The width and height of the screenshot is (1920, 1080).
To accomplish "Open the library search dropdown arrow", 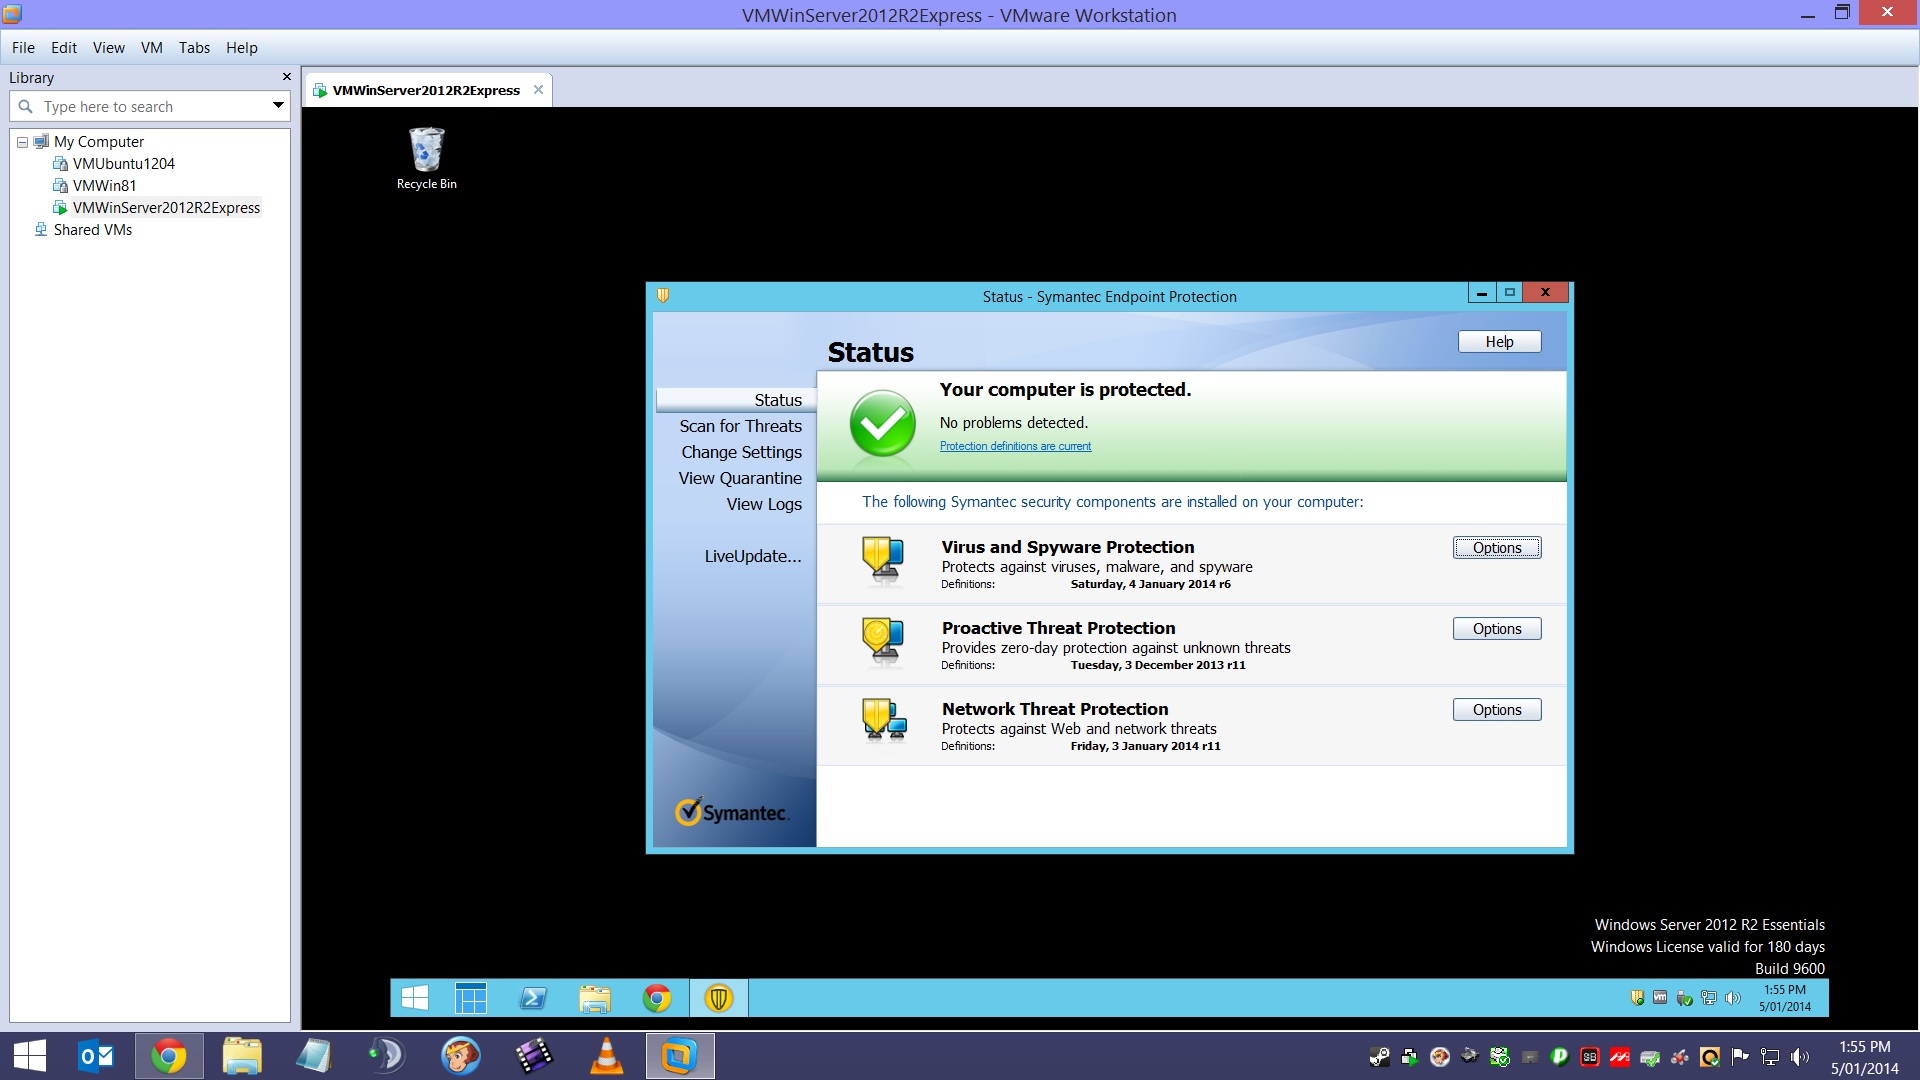I will (278, 106).
